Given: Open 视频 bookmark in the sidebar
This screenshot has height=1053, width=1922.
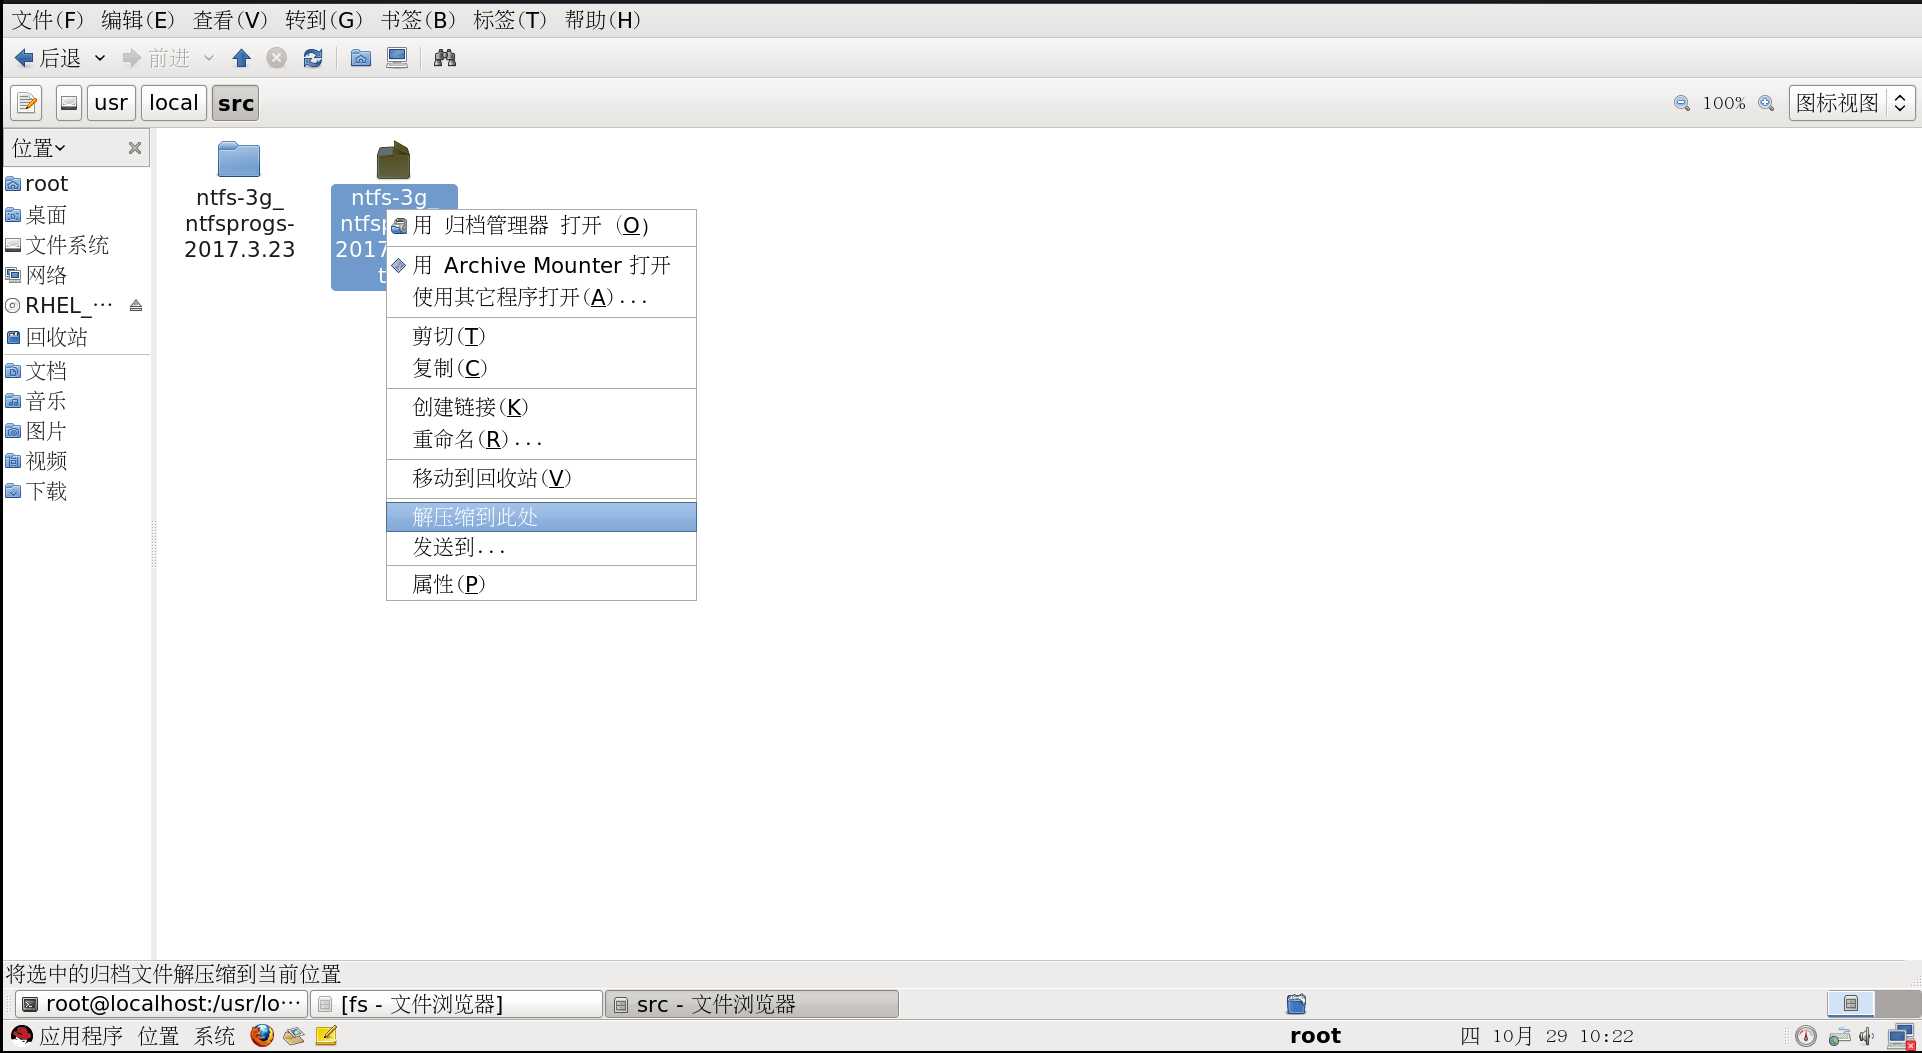Looking at the screenshot, I should click(x=76, y=461).
